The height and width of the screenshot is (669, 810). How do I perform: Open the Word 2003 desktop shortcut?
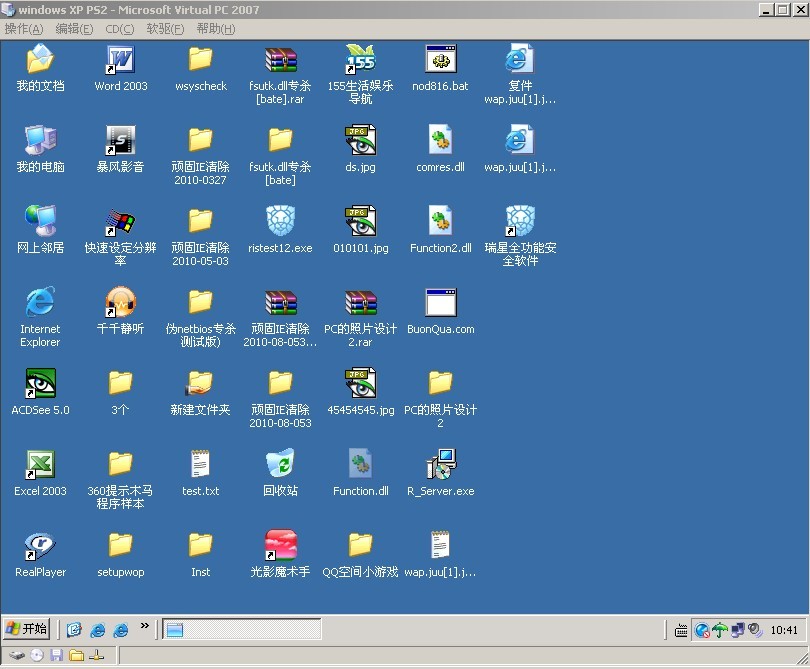tap(120, 61)
